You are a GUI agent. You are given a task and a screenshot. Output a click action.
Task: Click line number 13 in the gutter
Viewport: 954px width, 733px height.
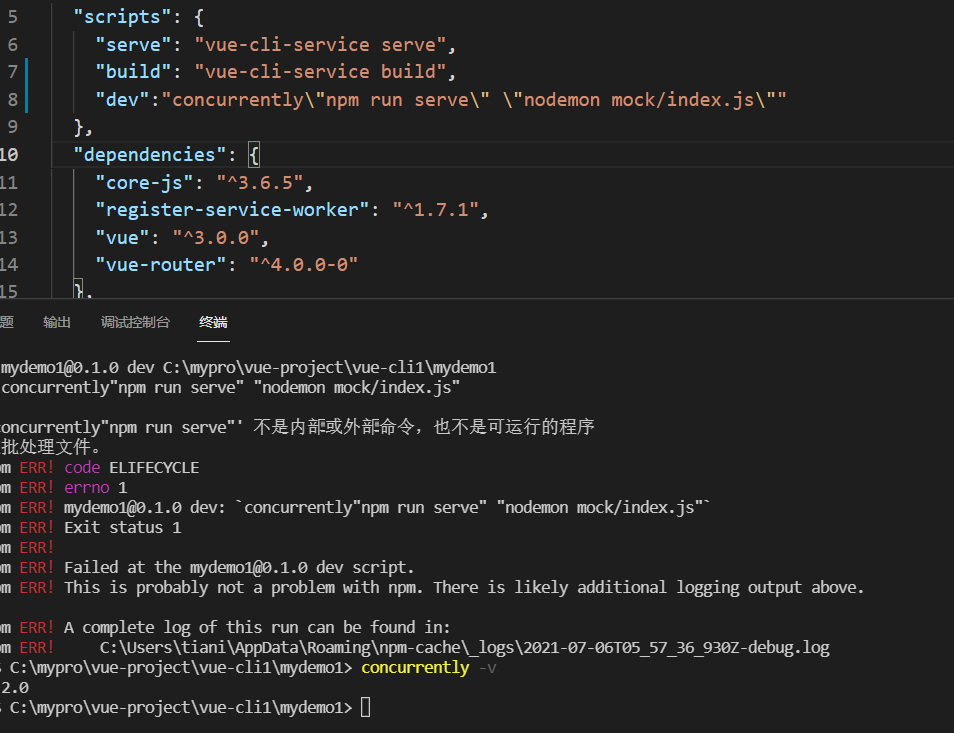[x=9, y=237]
